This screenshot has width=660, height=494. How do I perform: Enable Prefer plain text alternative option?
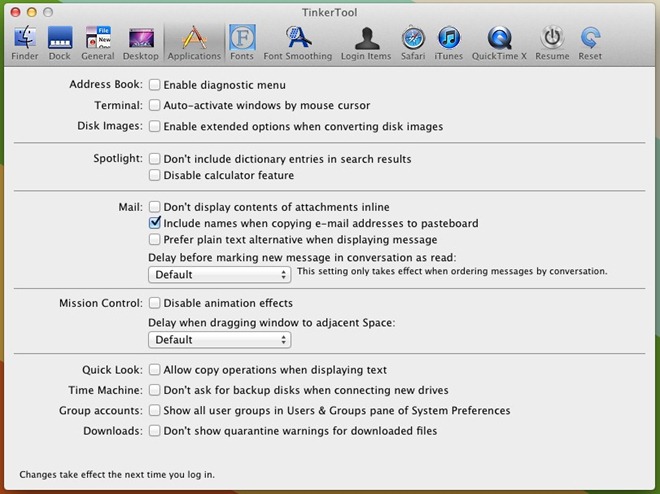[x=154, y=239]
